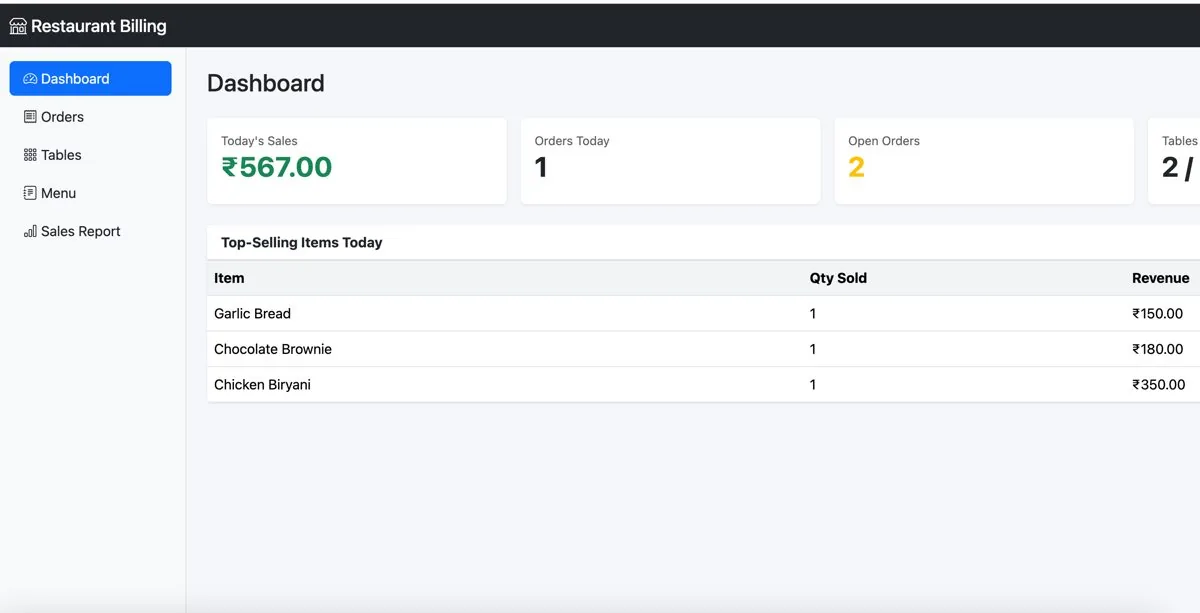Click the yellow Open Orders count 2

(x=856, y=167)
